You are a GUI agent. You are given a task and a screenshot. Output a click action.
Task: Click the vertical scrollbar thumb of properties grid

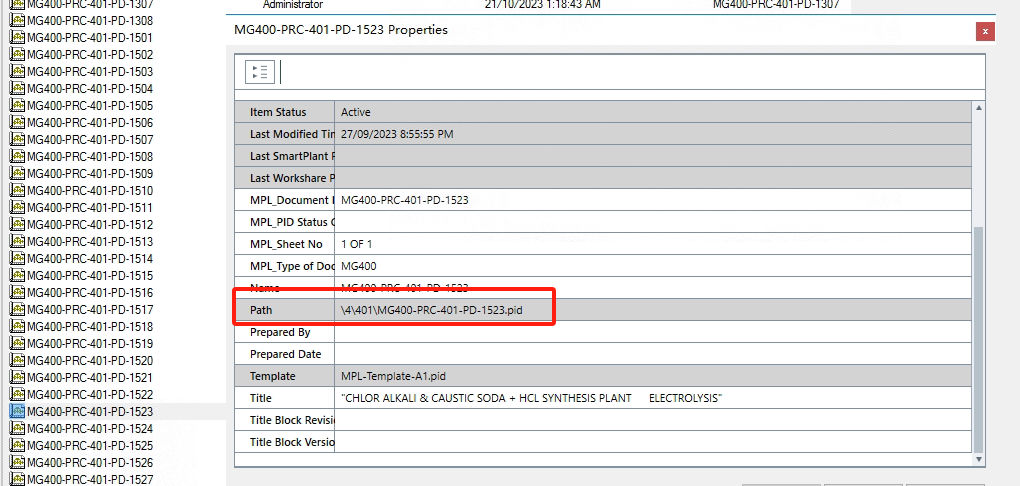[x=979, y=338]
